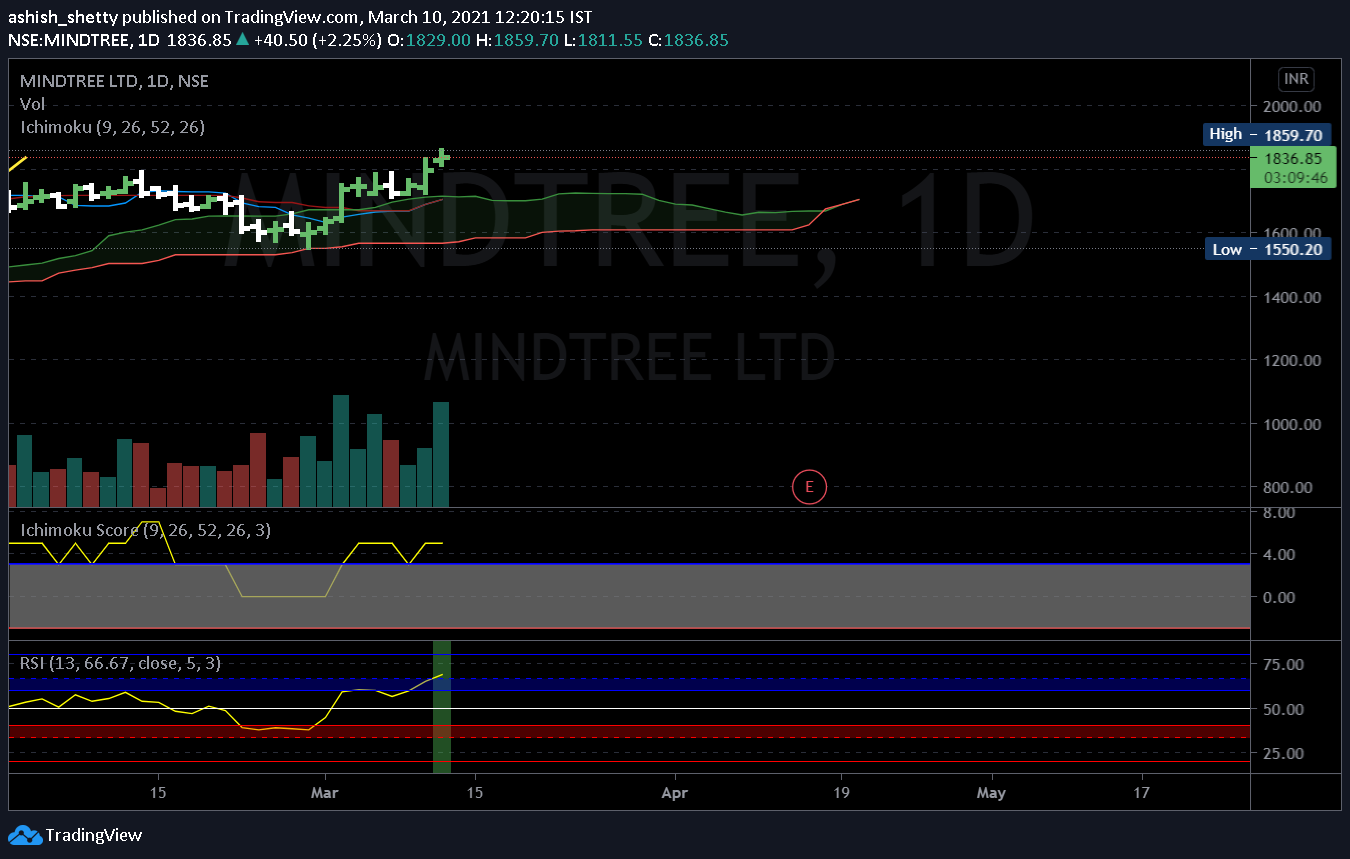The width and height of the screenshot is (1350, 859).
Task: Click the earnings 'E' marker circle
Action: (x=809, y=487)
